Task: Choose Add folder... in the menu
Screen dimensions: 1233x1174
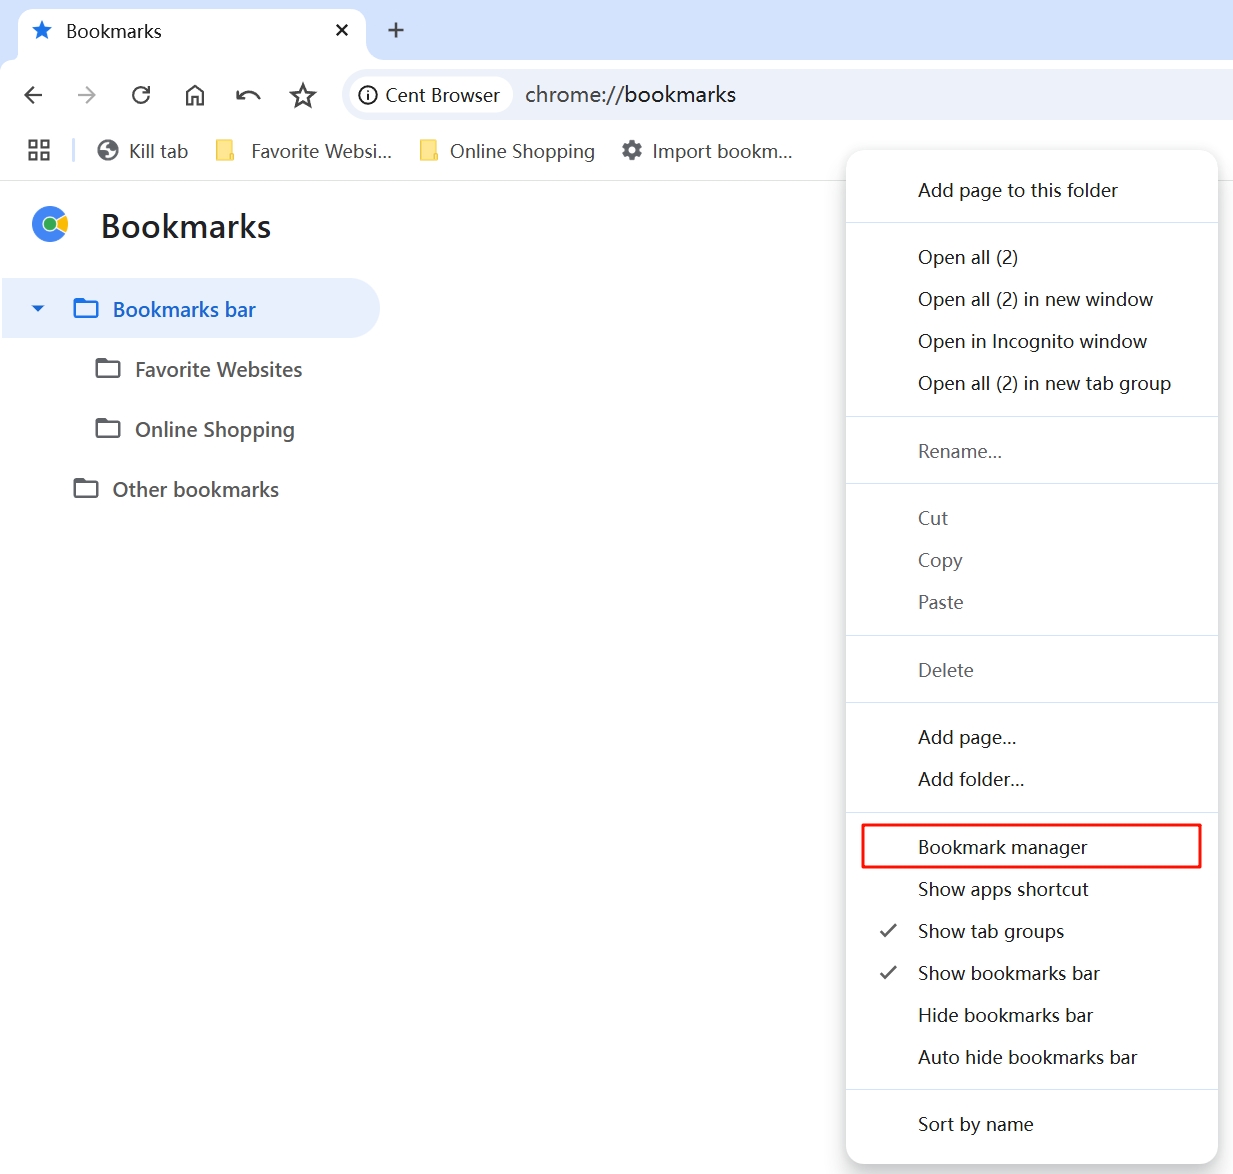Action: tap(970, 779)
